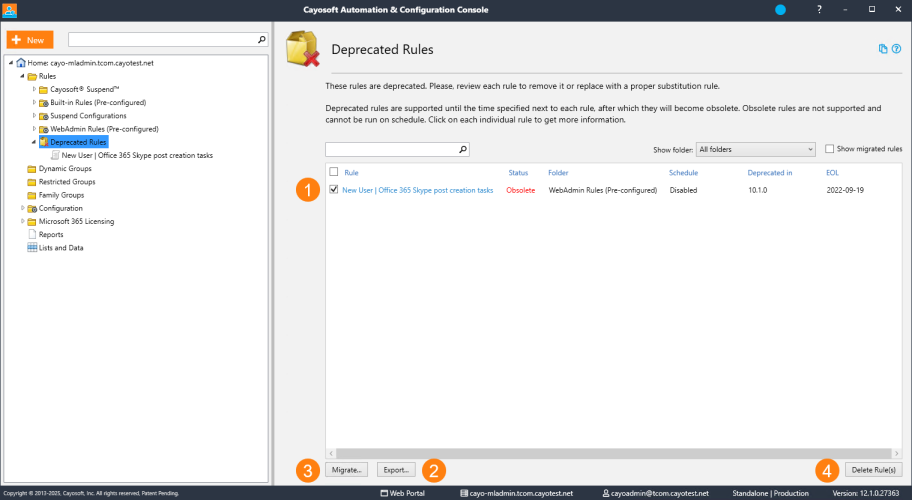Click the Dynamic Groups folder icon
Viewport: 912px width, 500px height.
coord(32,169)
